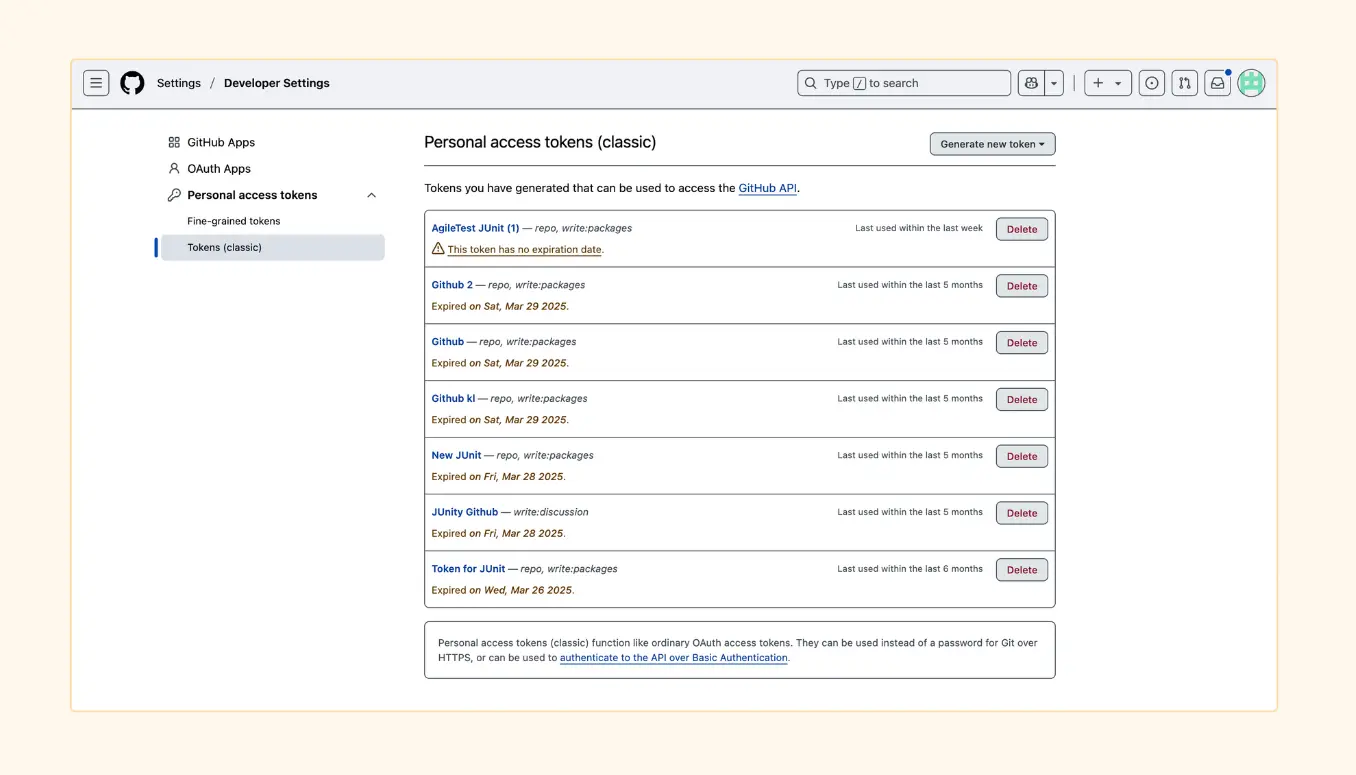Viewport: 1356px width, 775px height.
Task: Open the pull requests icon
Action: 1184,83
